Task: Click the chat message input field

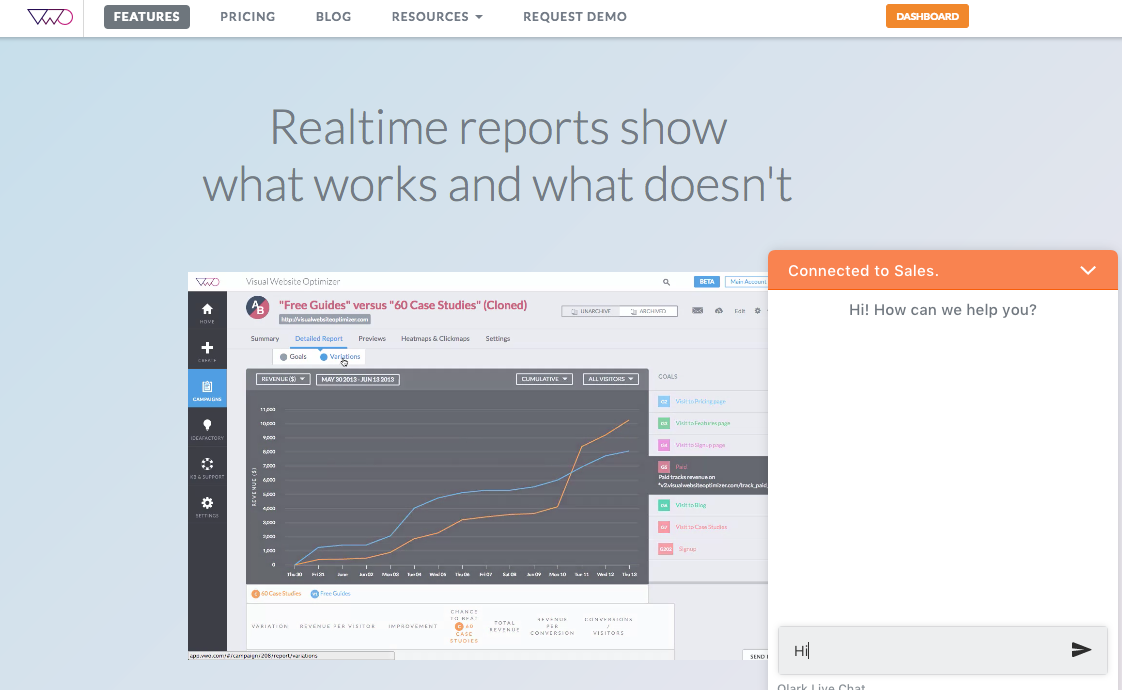Action: pos(920,650)
